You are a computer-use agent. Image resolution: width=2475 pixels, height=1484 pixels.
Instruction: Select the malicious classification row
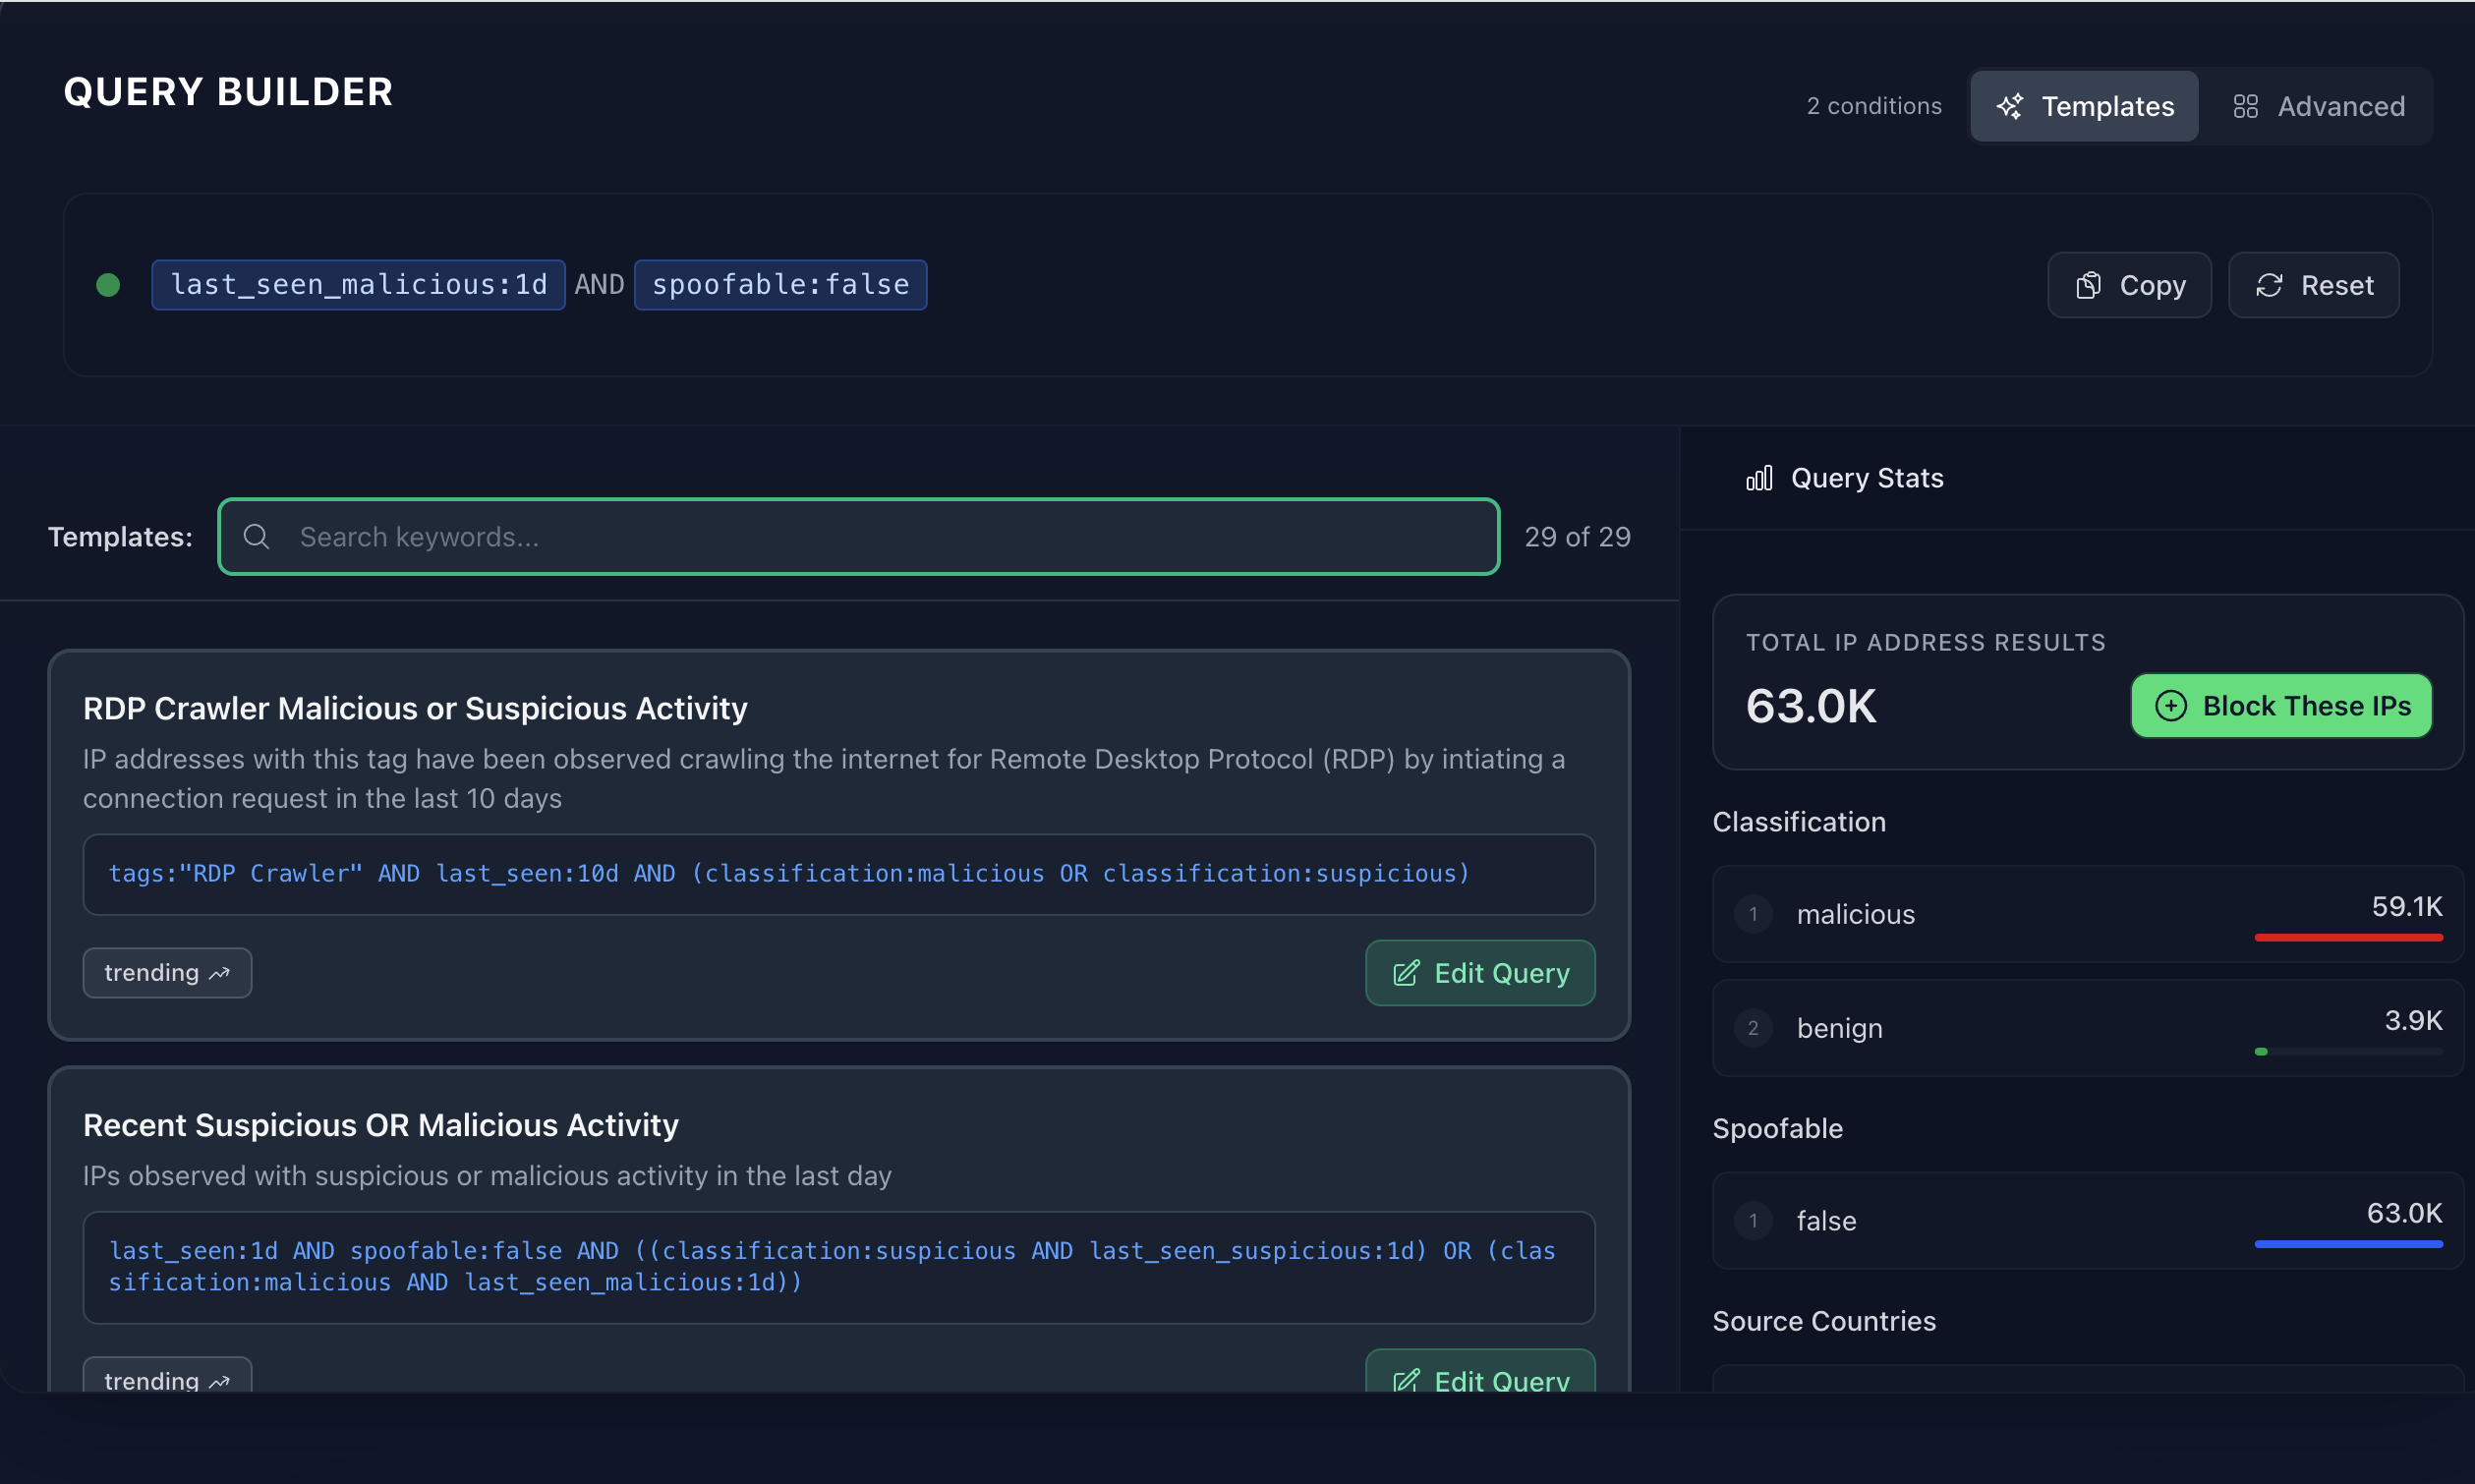pos(2087,914)
